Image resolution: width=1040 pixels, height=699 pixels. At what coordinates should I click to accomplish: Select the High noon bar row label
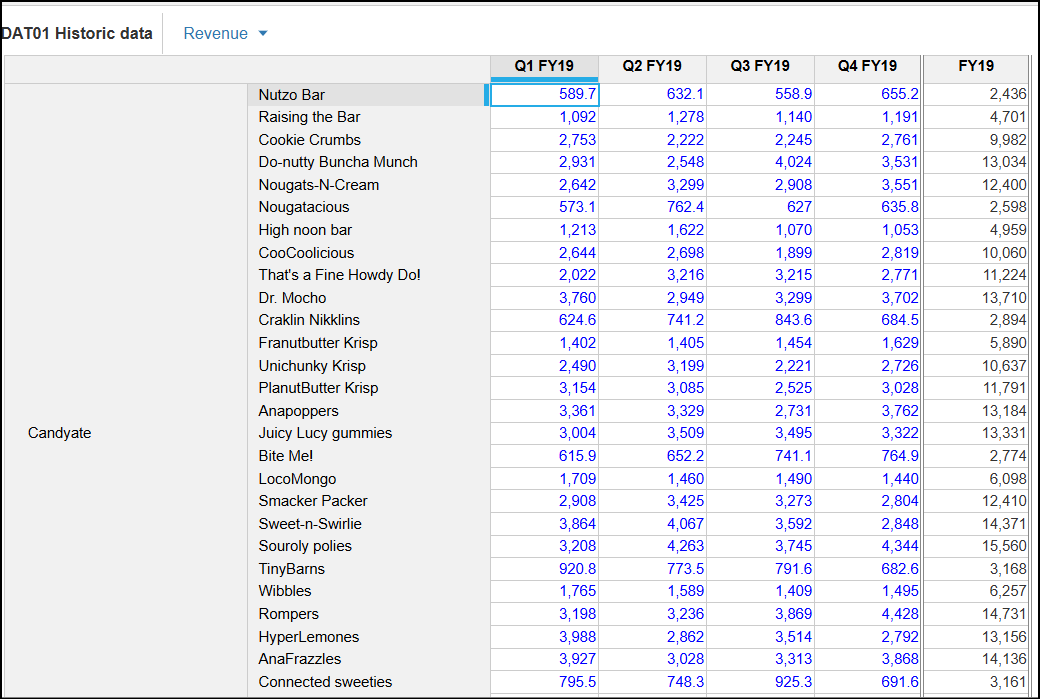click(x=369, y=230)
